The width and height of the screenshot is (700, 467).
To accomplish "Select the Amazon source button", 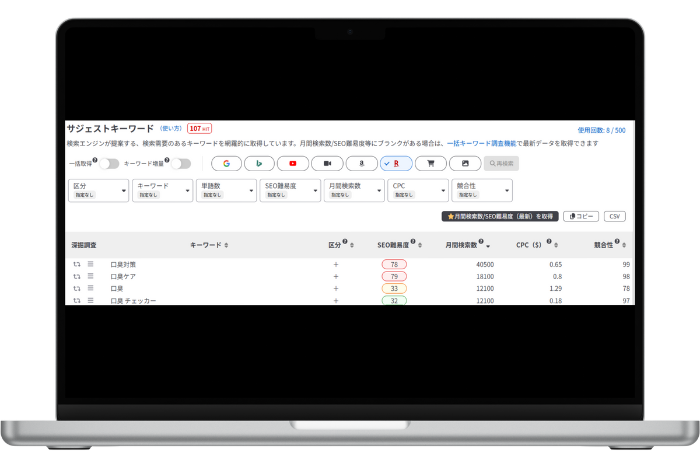I will coord(361,163).
